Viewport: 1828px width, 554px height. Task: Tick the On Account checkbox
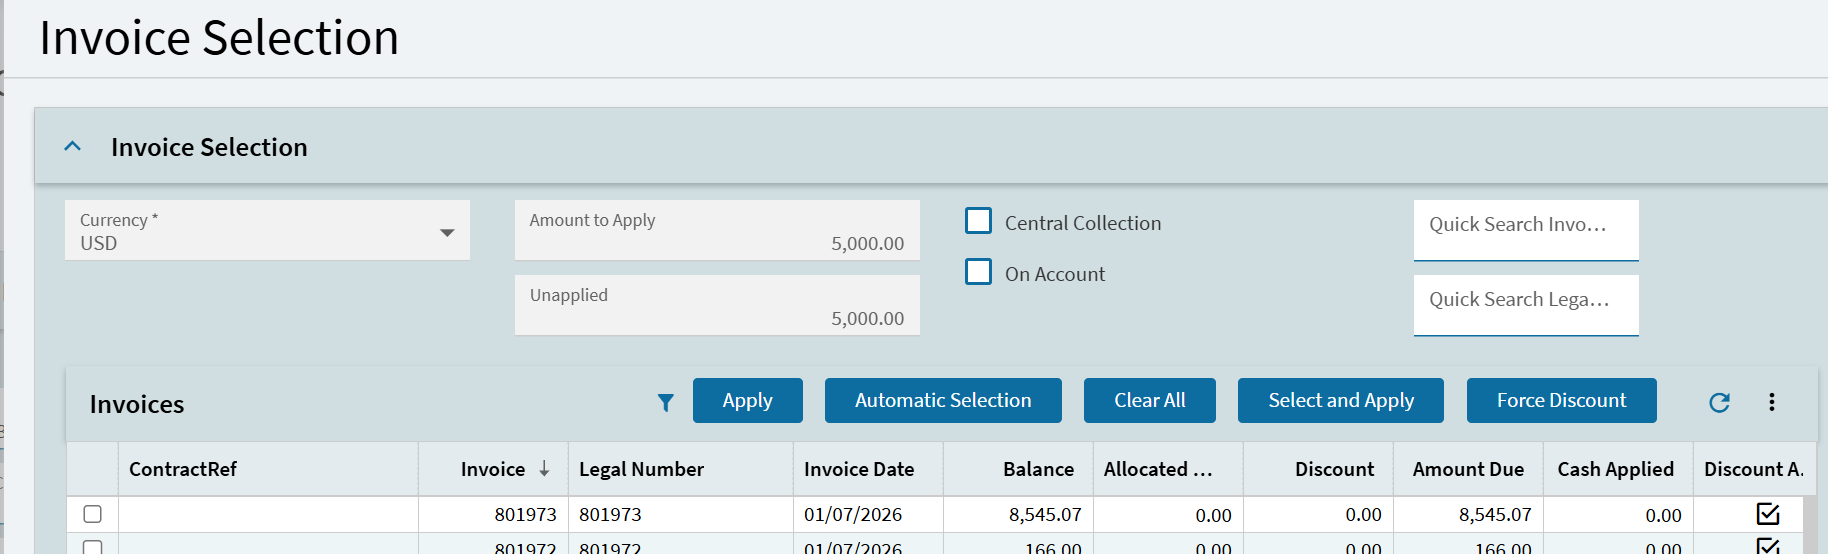coord(978,272)
